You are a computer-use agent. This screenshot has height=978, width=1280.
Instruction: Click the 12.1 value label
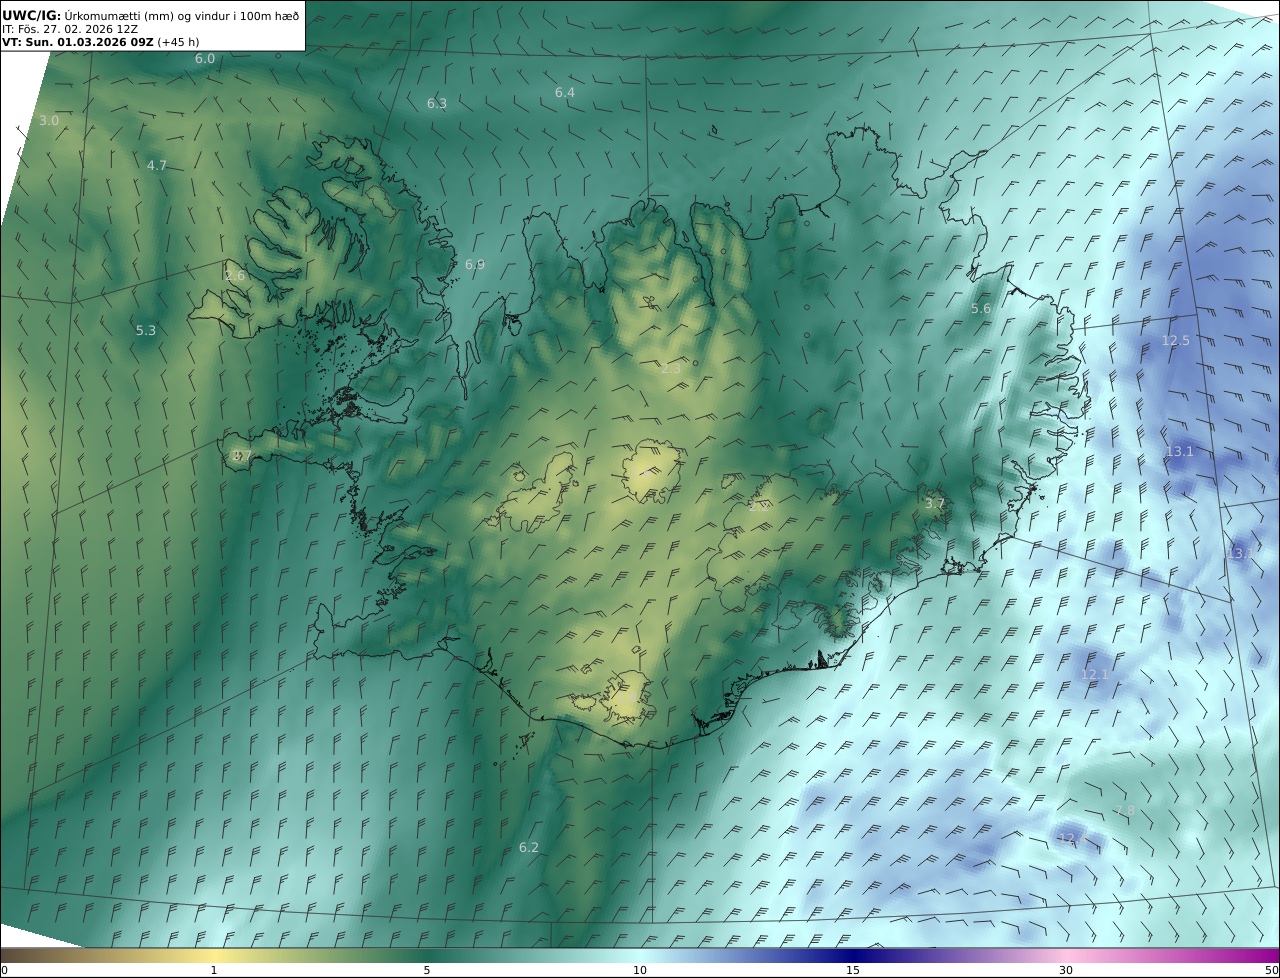pyautogui.click(x=1096, y=675)
